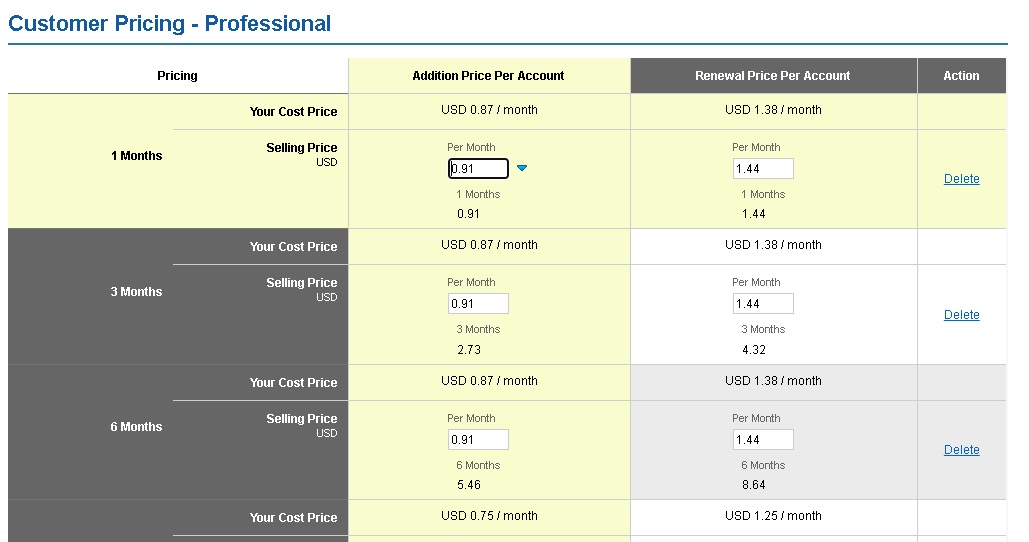Click the 8.64 six-month renewal total

point(753,485)
